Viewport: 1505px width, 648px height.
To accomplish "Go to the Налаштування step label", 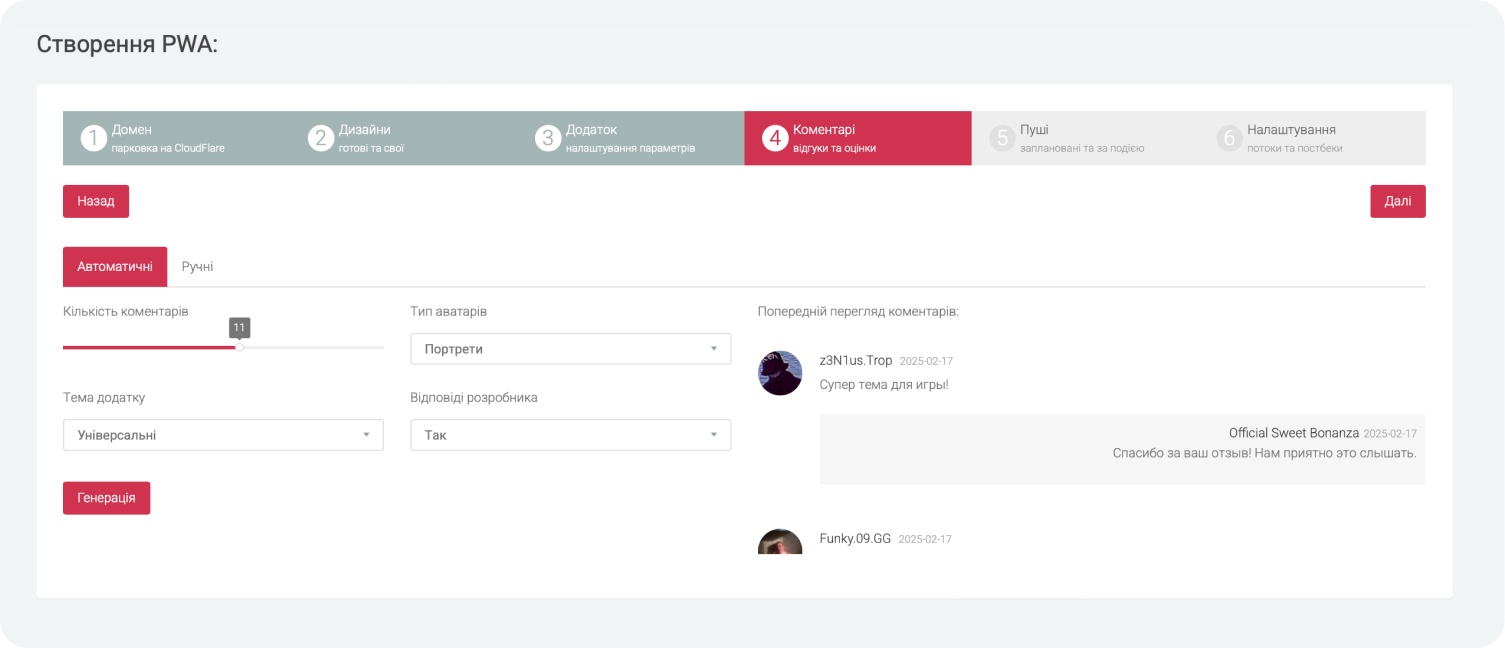I will (x=1291, y=130).
